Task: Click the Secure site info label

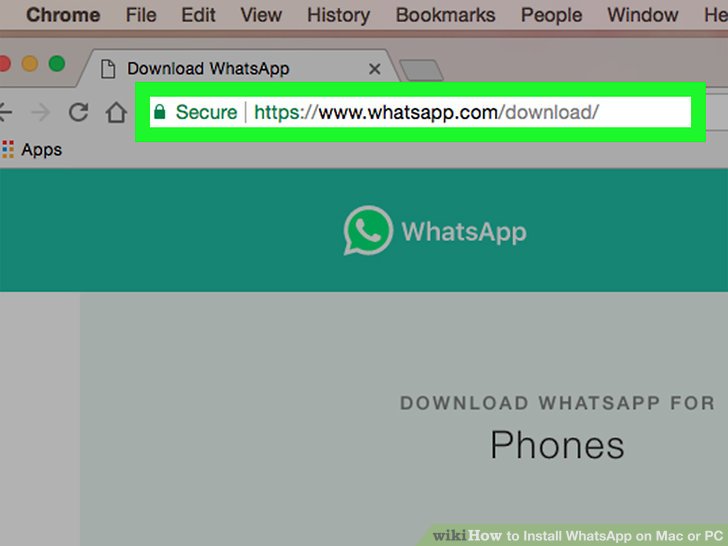Action: pyautogui.click(x=206, y=112)
